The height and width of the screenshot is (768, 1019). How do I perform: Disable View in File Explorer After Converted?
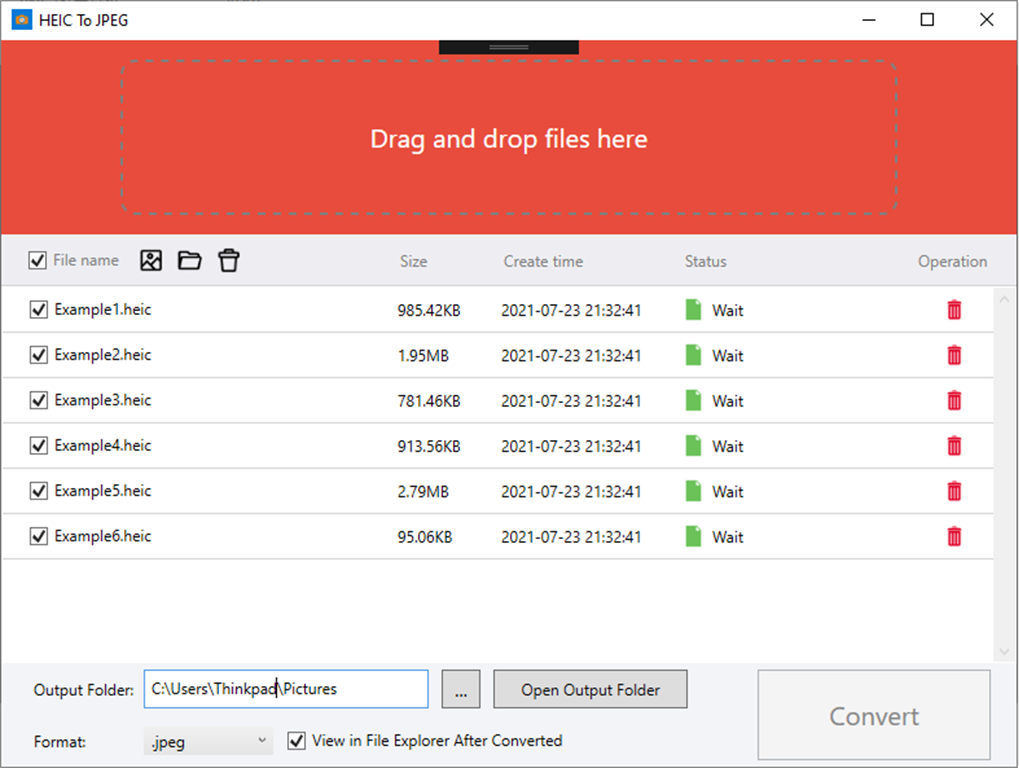(296, 741)
